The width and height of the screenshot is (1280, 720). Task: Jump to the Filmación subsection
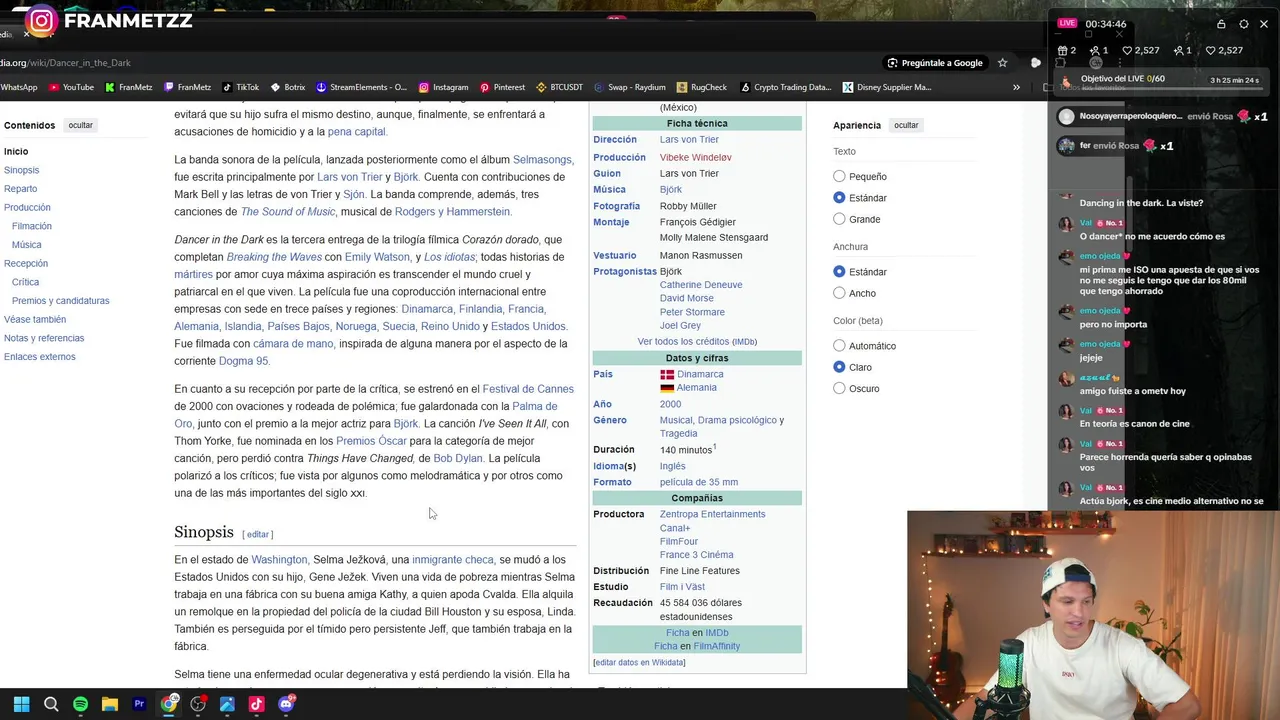(x=32, y=226)
